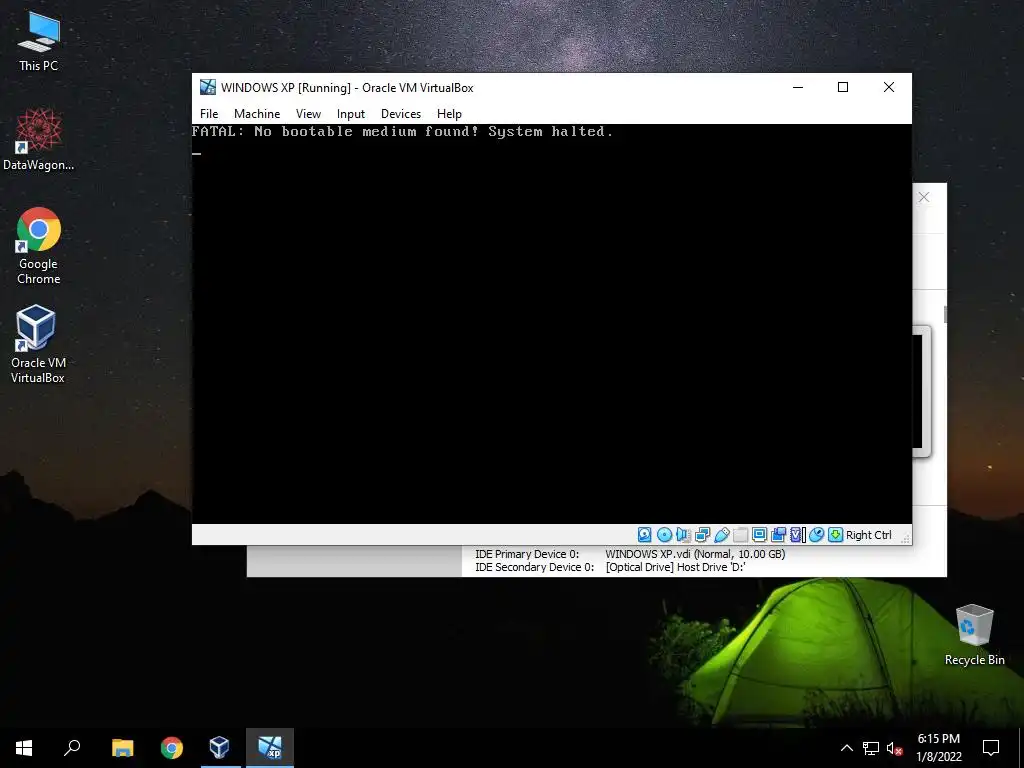1024x768 pixels.
Task: Click the CPU virtualization status icon
Action: click(x=797, y=535)
